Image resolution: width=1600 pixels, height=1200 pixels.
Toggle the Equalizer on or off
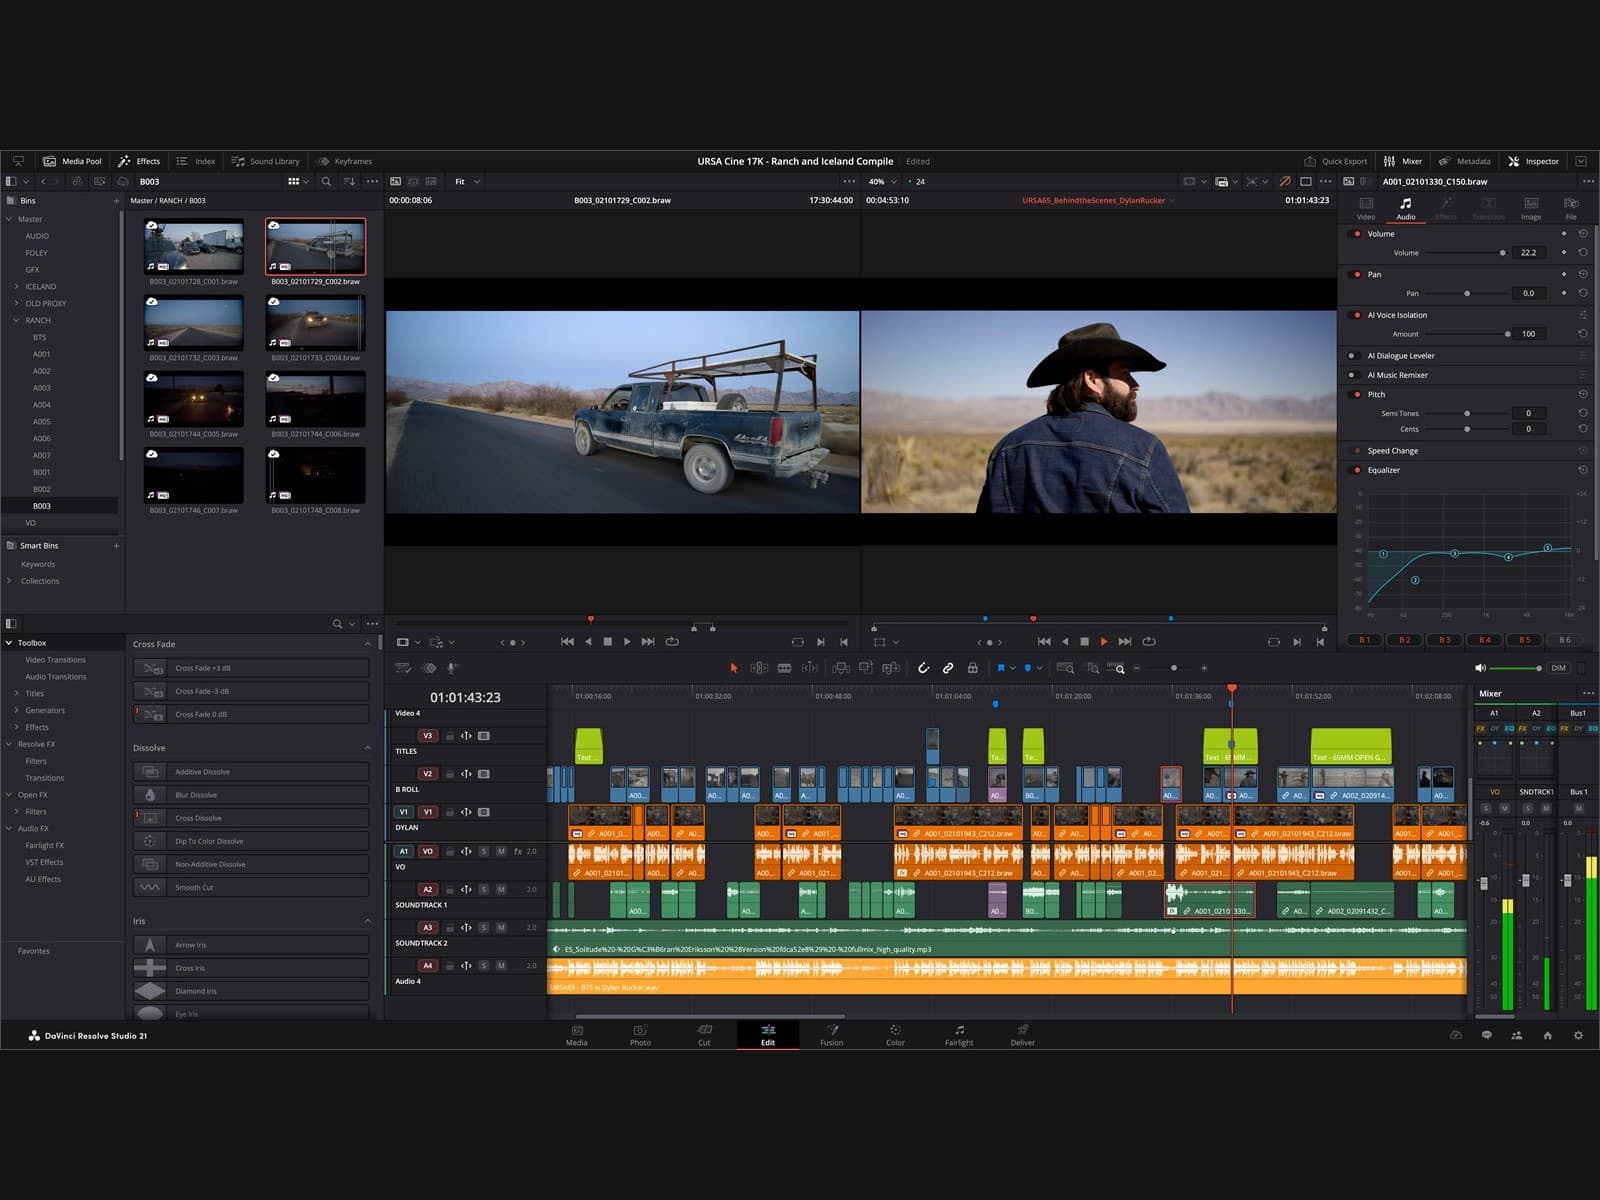click(x=1356, y=470)
